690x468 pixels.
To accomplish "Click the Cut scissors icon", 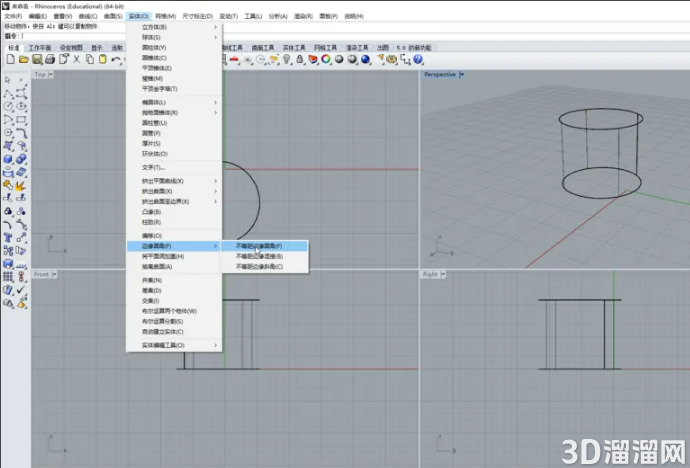I will [x=77, y=59].
